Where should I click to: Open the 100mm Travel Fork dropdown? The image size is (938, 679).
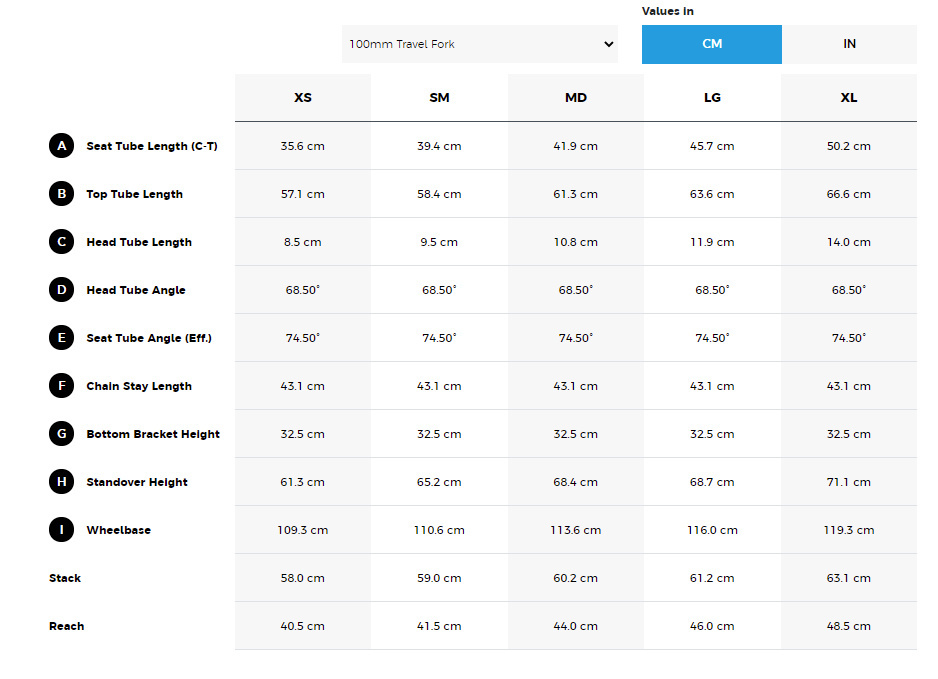480,44
